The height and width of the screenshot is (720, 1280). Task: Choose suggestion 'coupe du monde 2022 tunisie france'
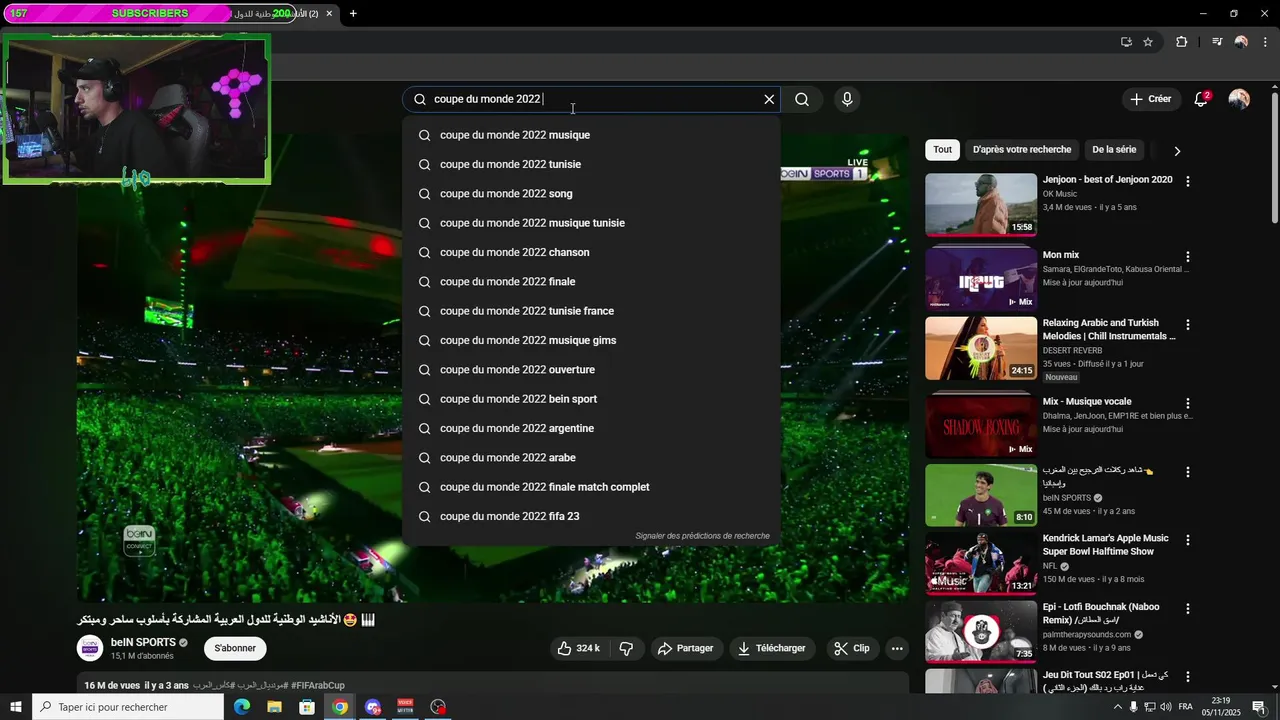pyautogui.click(x=591, y=311)
